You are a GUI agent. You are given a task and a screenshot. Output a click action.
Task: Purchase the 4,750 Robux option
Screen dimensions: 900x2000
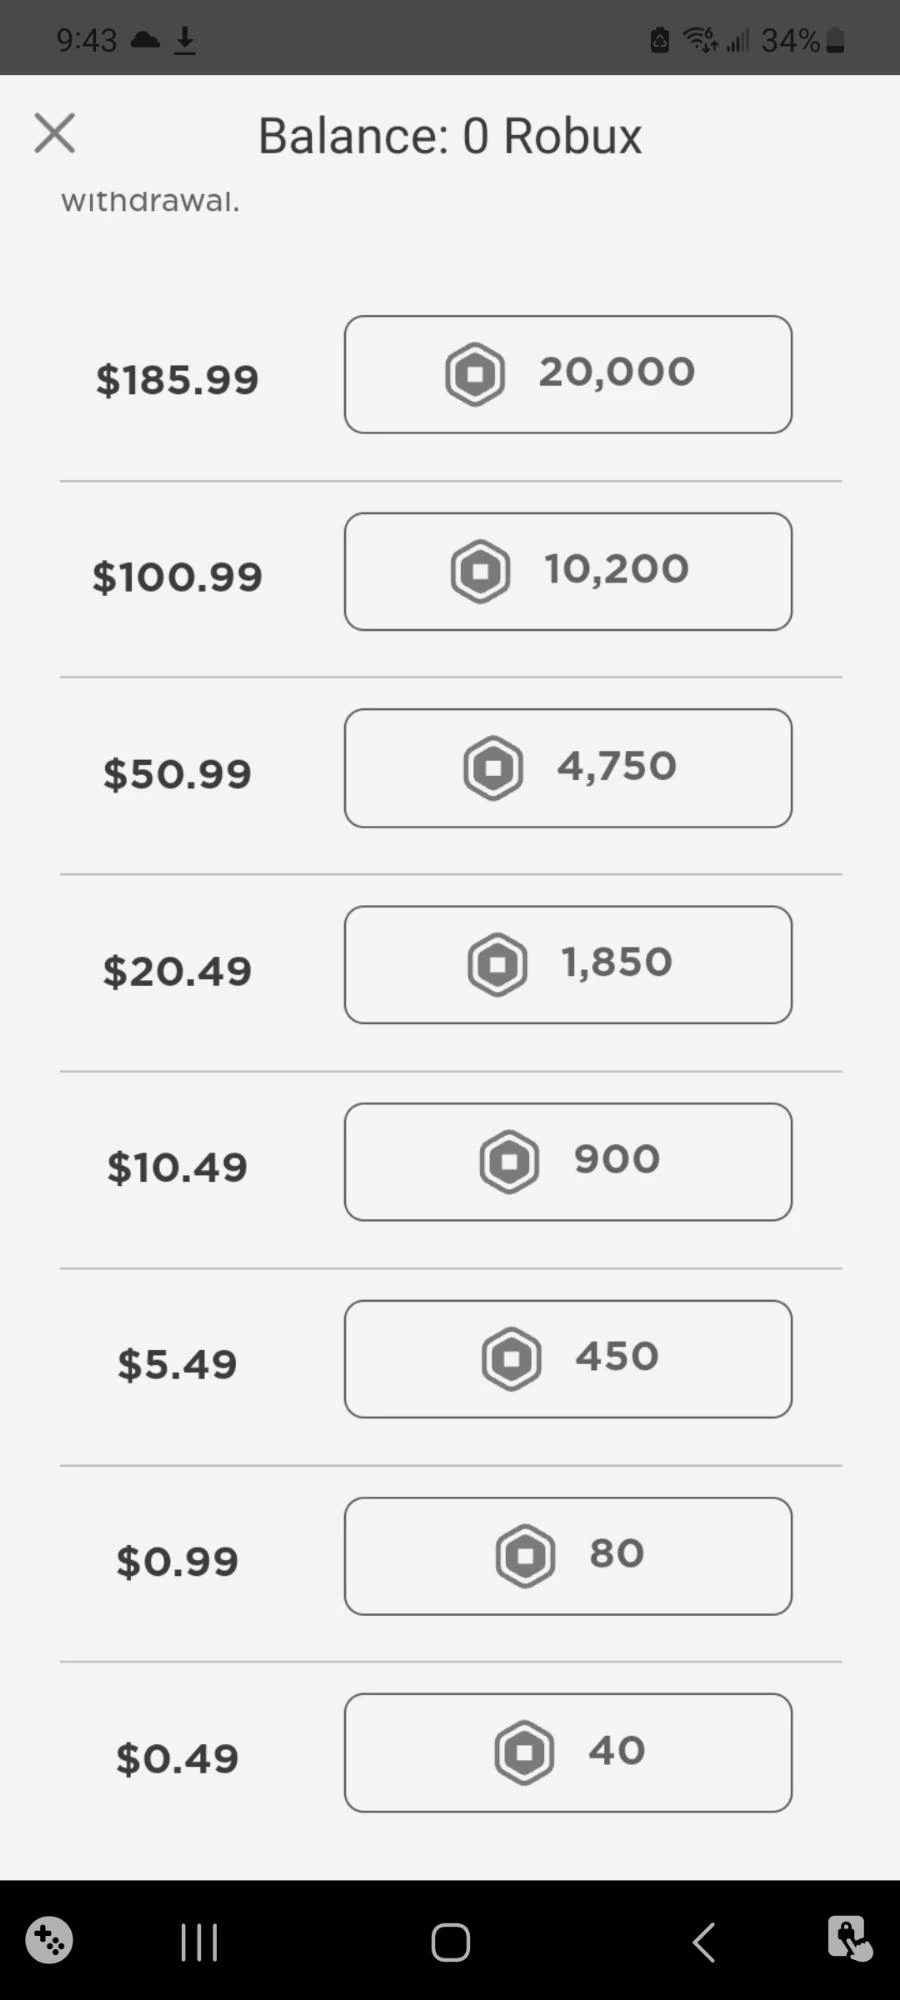click(567, 768)
